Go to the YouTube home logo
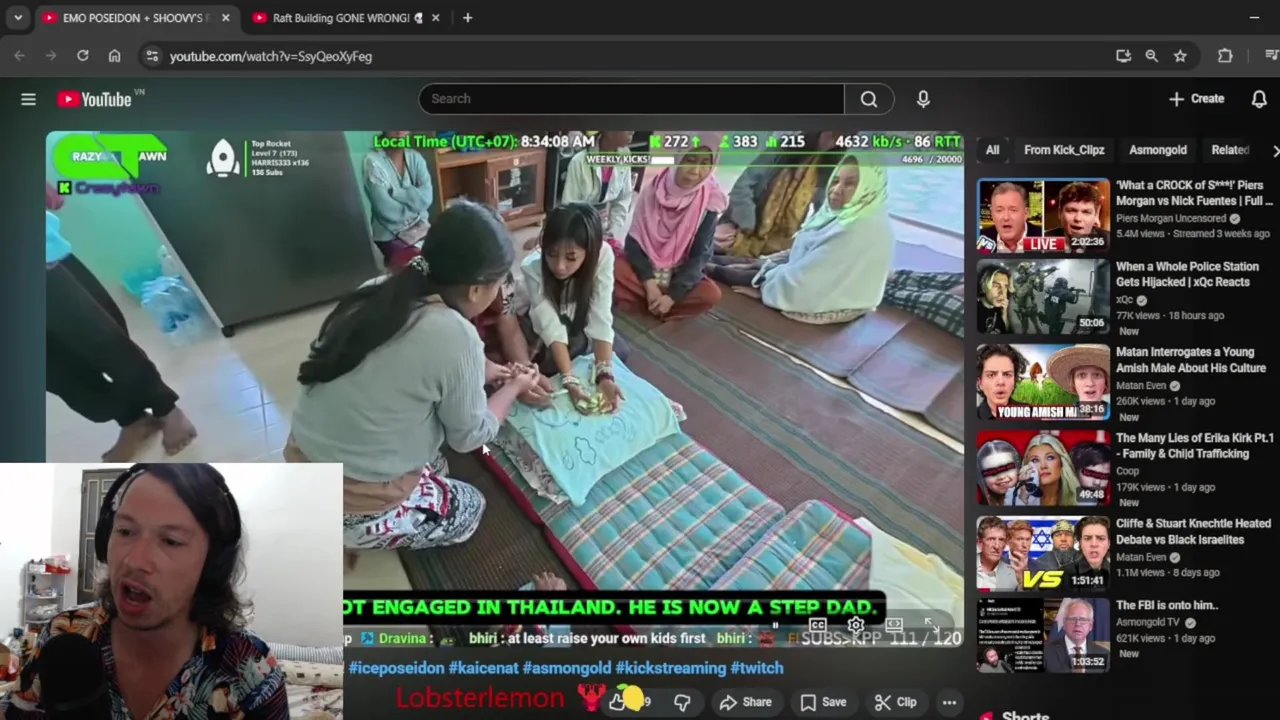The width and height of the screenshot is (1280, 720). point(95,99)
